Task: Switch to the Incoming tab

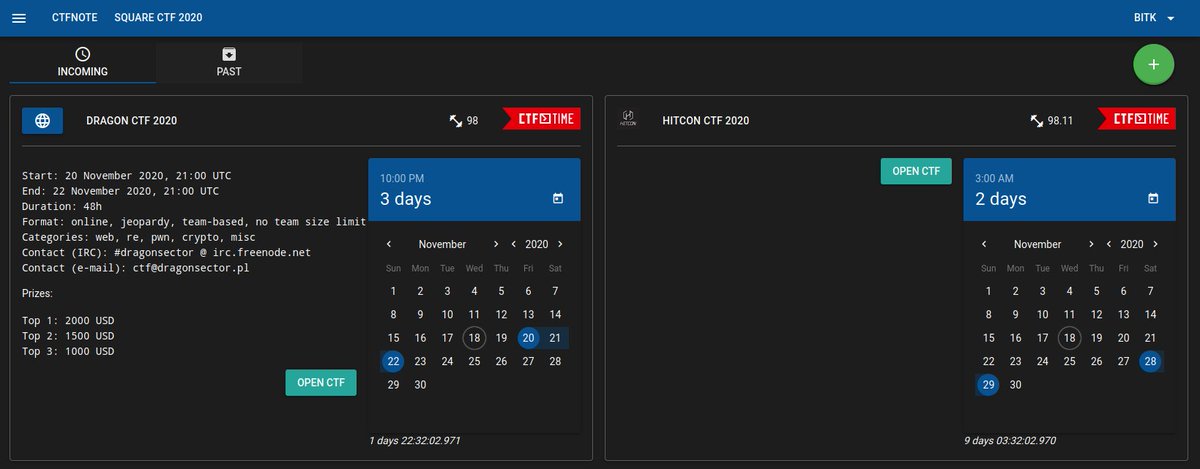Action: point(83,62)
